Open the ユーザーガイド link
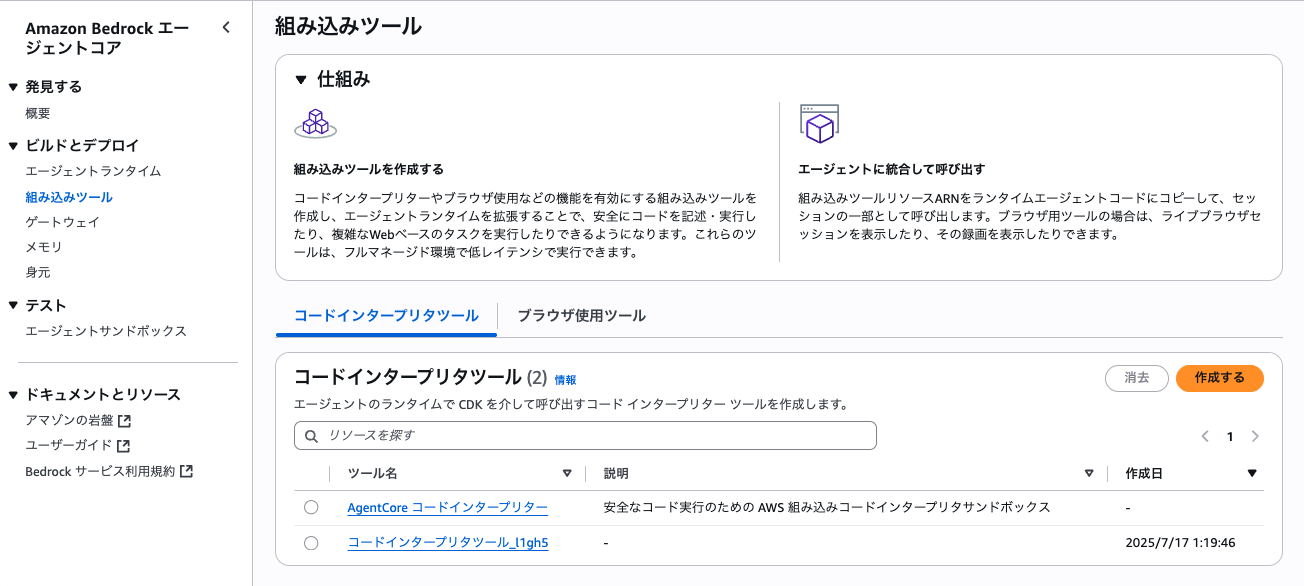1304x586 pixels. tap(69, 446)
